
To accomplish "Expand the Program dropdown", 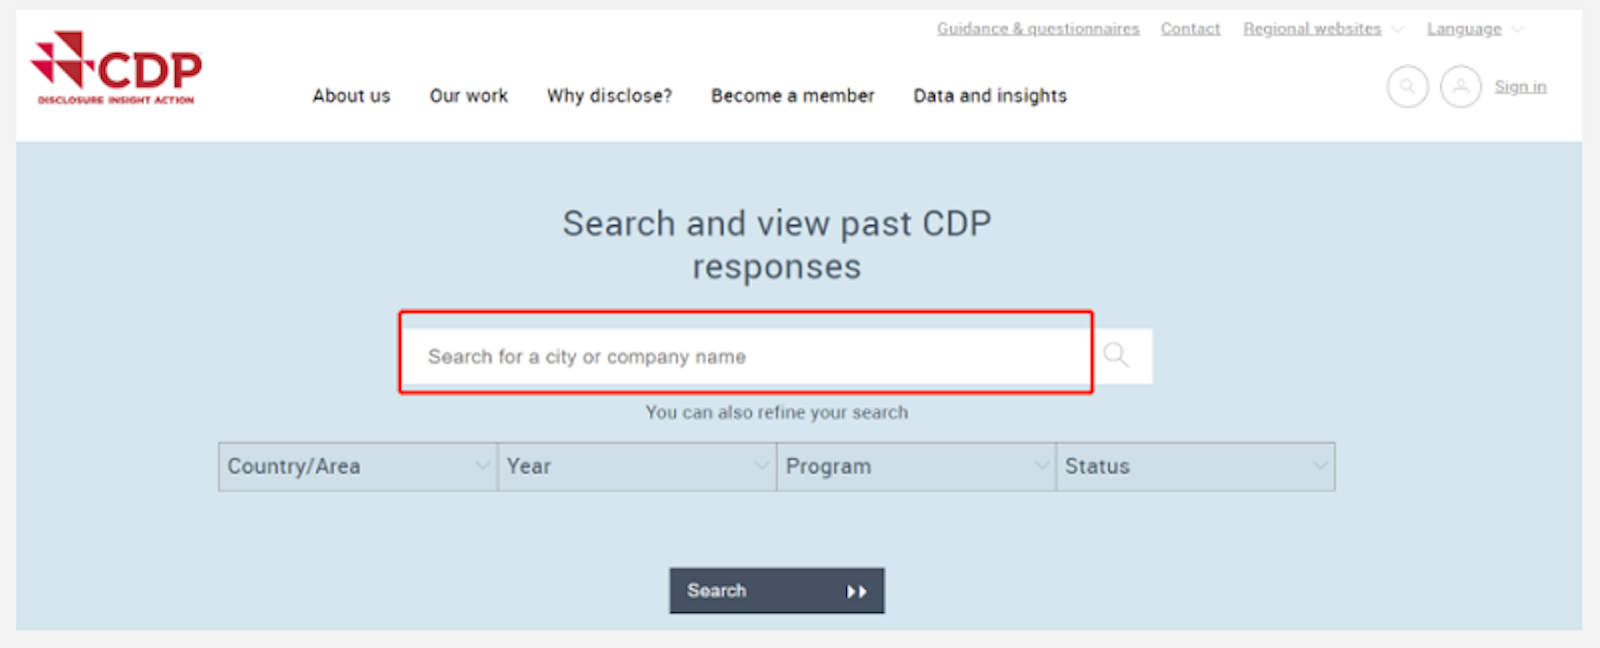I will click(x=915, y=467).
